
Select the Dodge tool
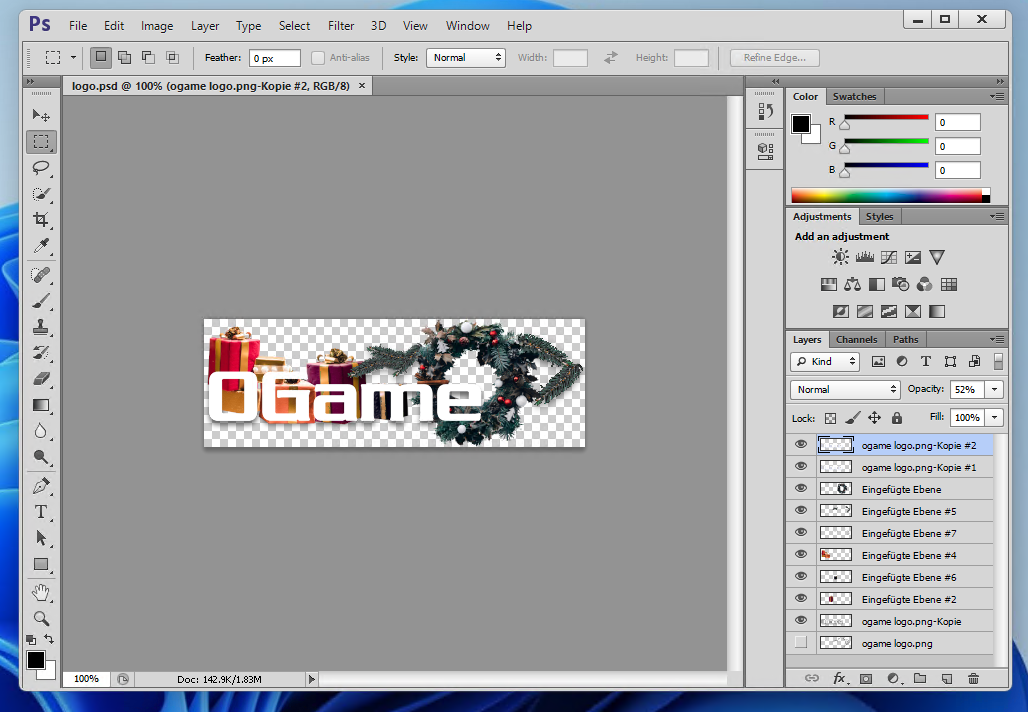[x=41, y=457]
